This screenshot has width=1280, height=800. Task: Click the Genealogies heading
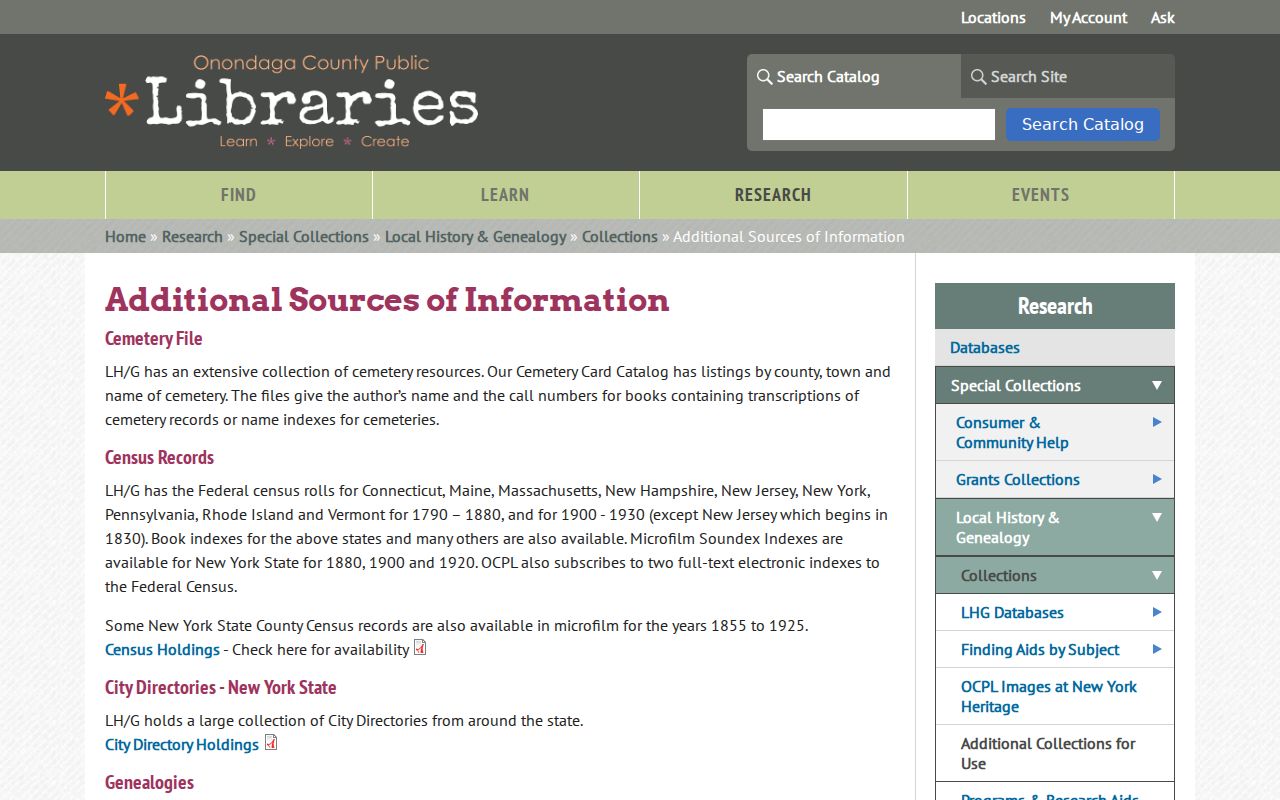tap(150, 782)
